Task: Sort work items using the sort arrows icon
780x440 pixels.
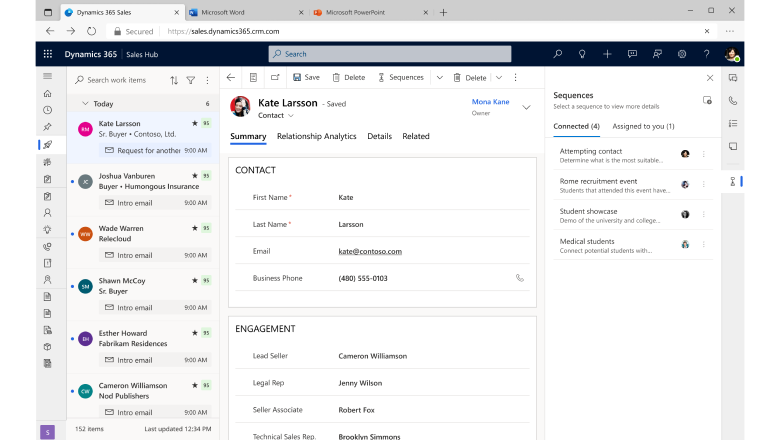Action: click(x=174, y=80)
